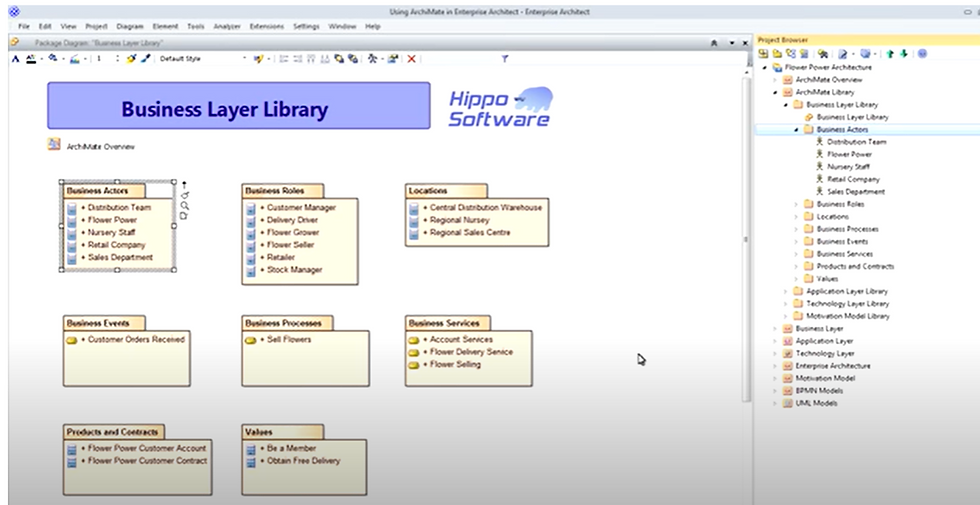Viewport: 980px width, 505px height.
Task: Expand the Business Roles folder in tree
Action: click(796, 204)
